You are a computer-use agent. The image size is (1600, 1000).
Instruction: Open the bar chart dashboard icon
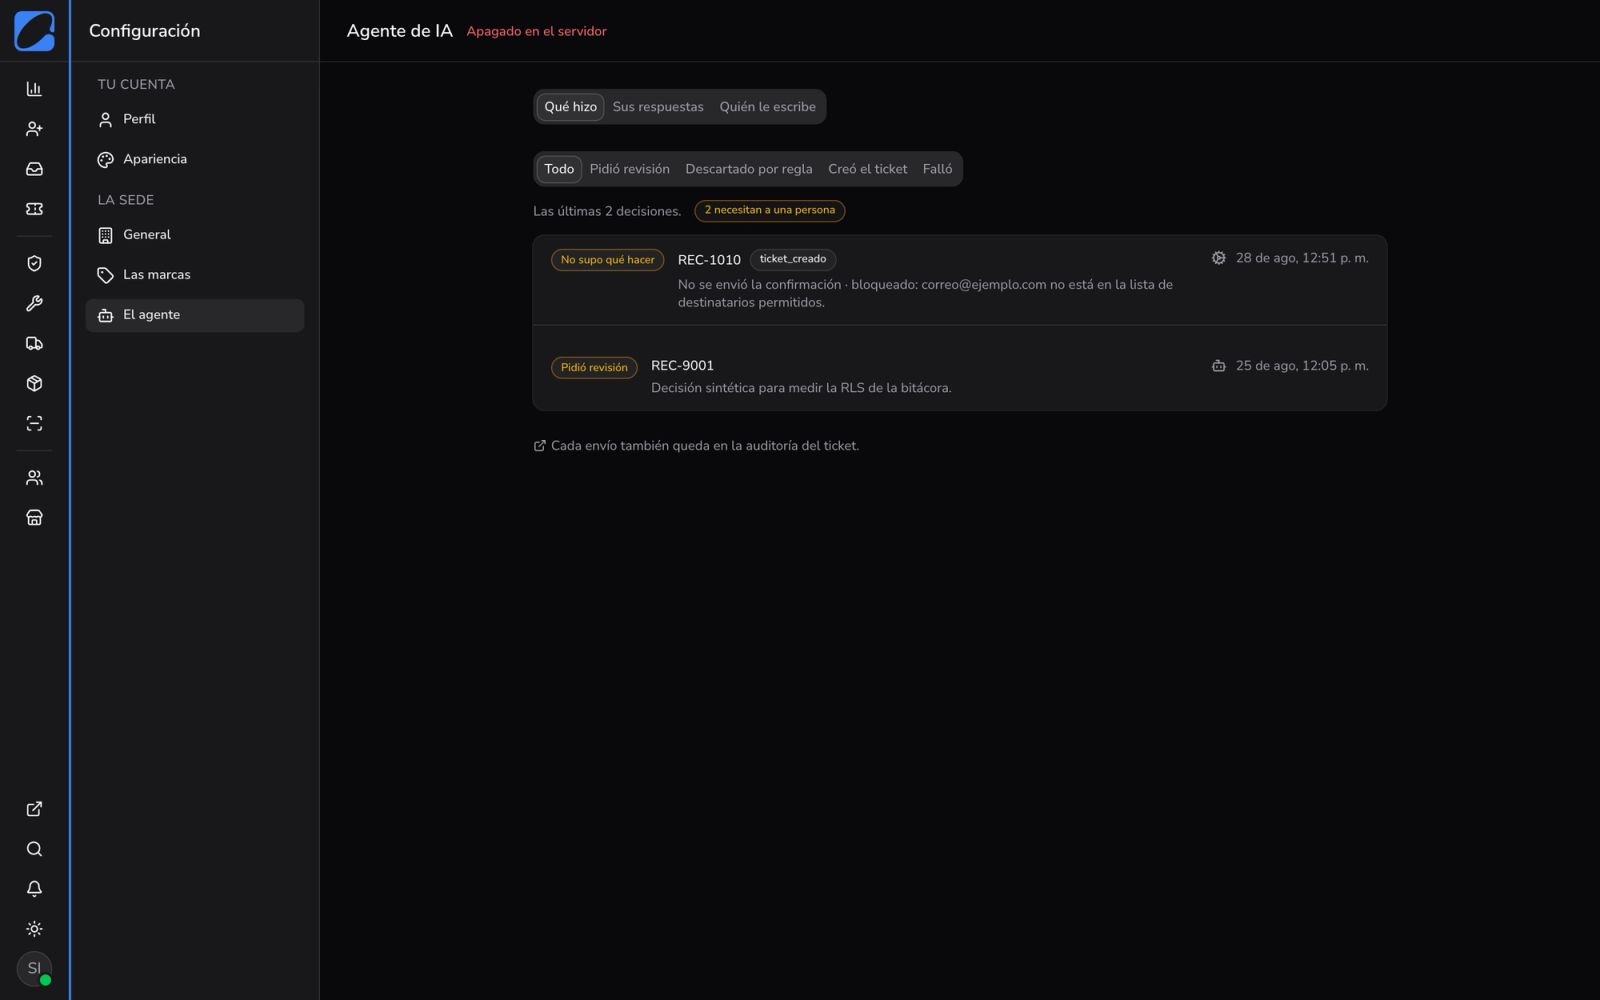pyautogui.click(x=34, y=89)
